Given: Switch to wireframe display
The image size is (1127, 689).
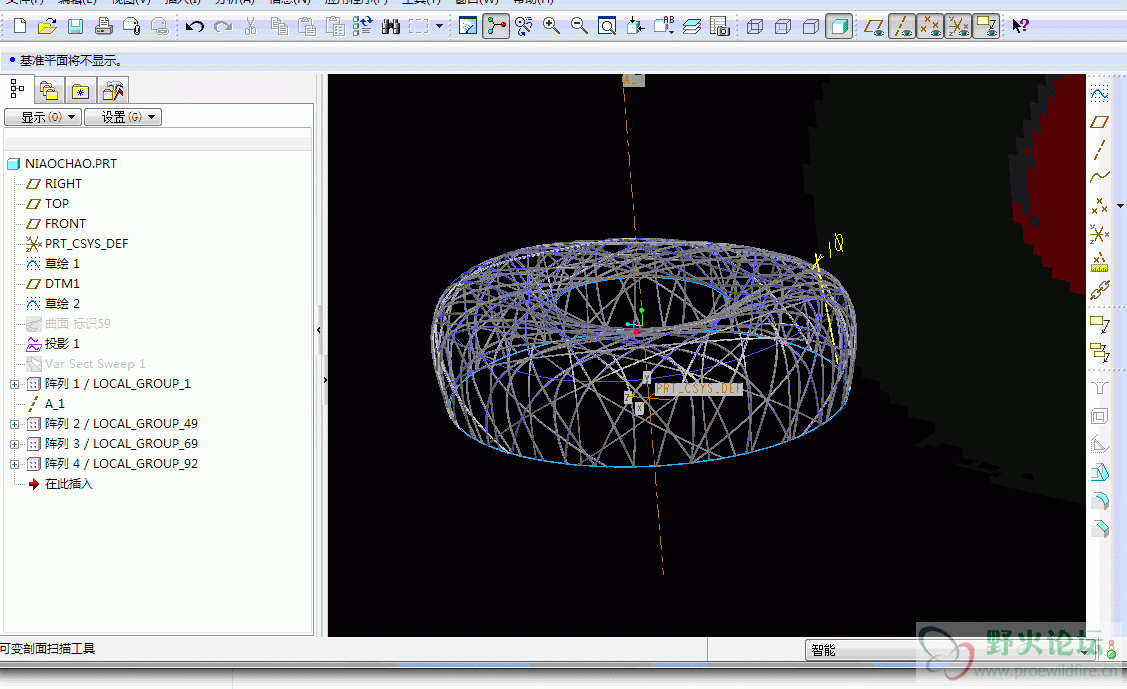Looking at the screenshot, I should pos(755,27).
